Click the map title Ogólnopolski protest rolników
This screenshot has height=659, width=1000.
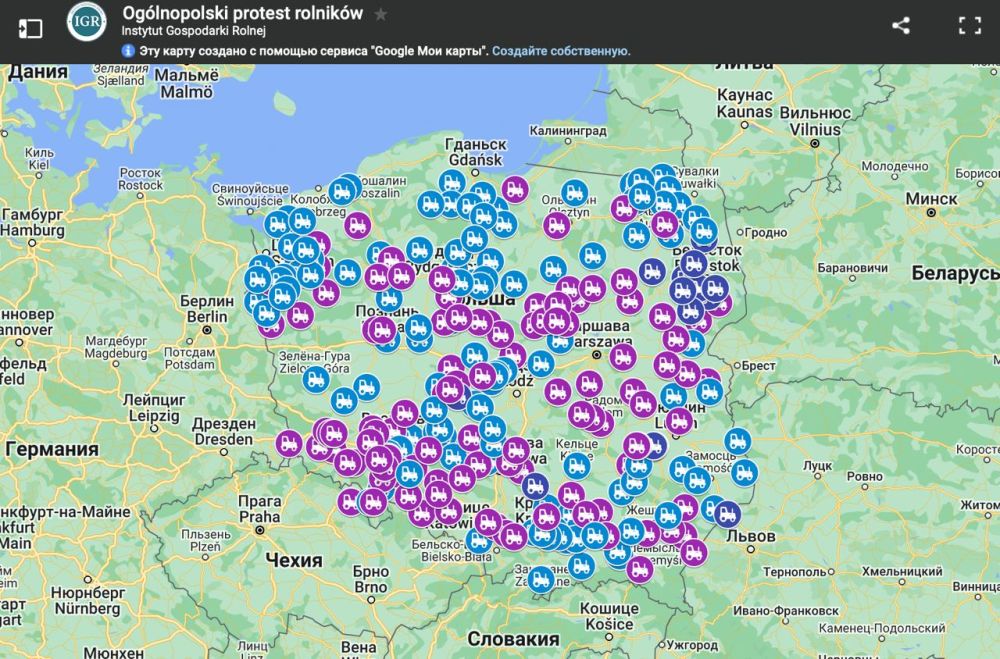[242, 14]
